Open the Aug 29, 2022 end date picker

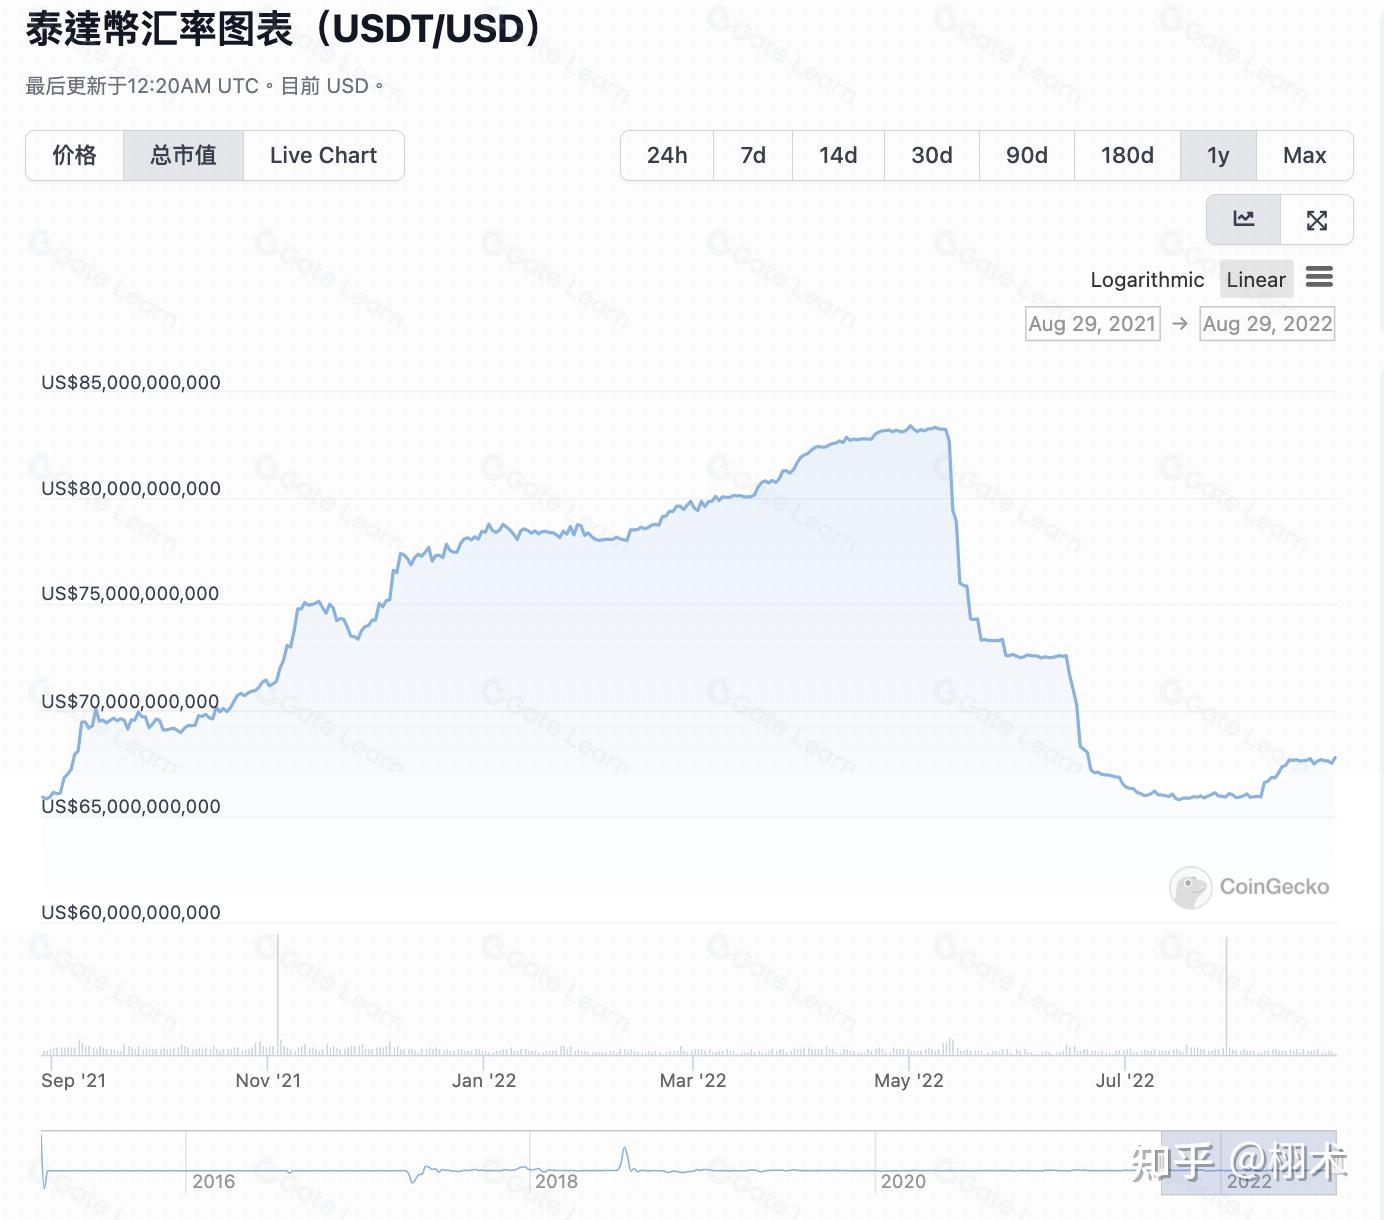click(1267, 323)
